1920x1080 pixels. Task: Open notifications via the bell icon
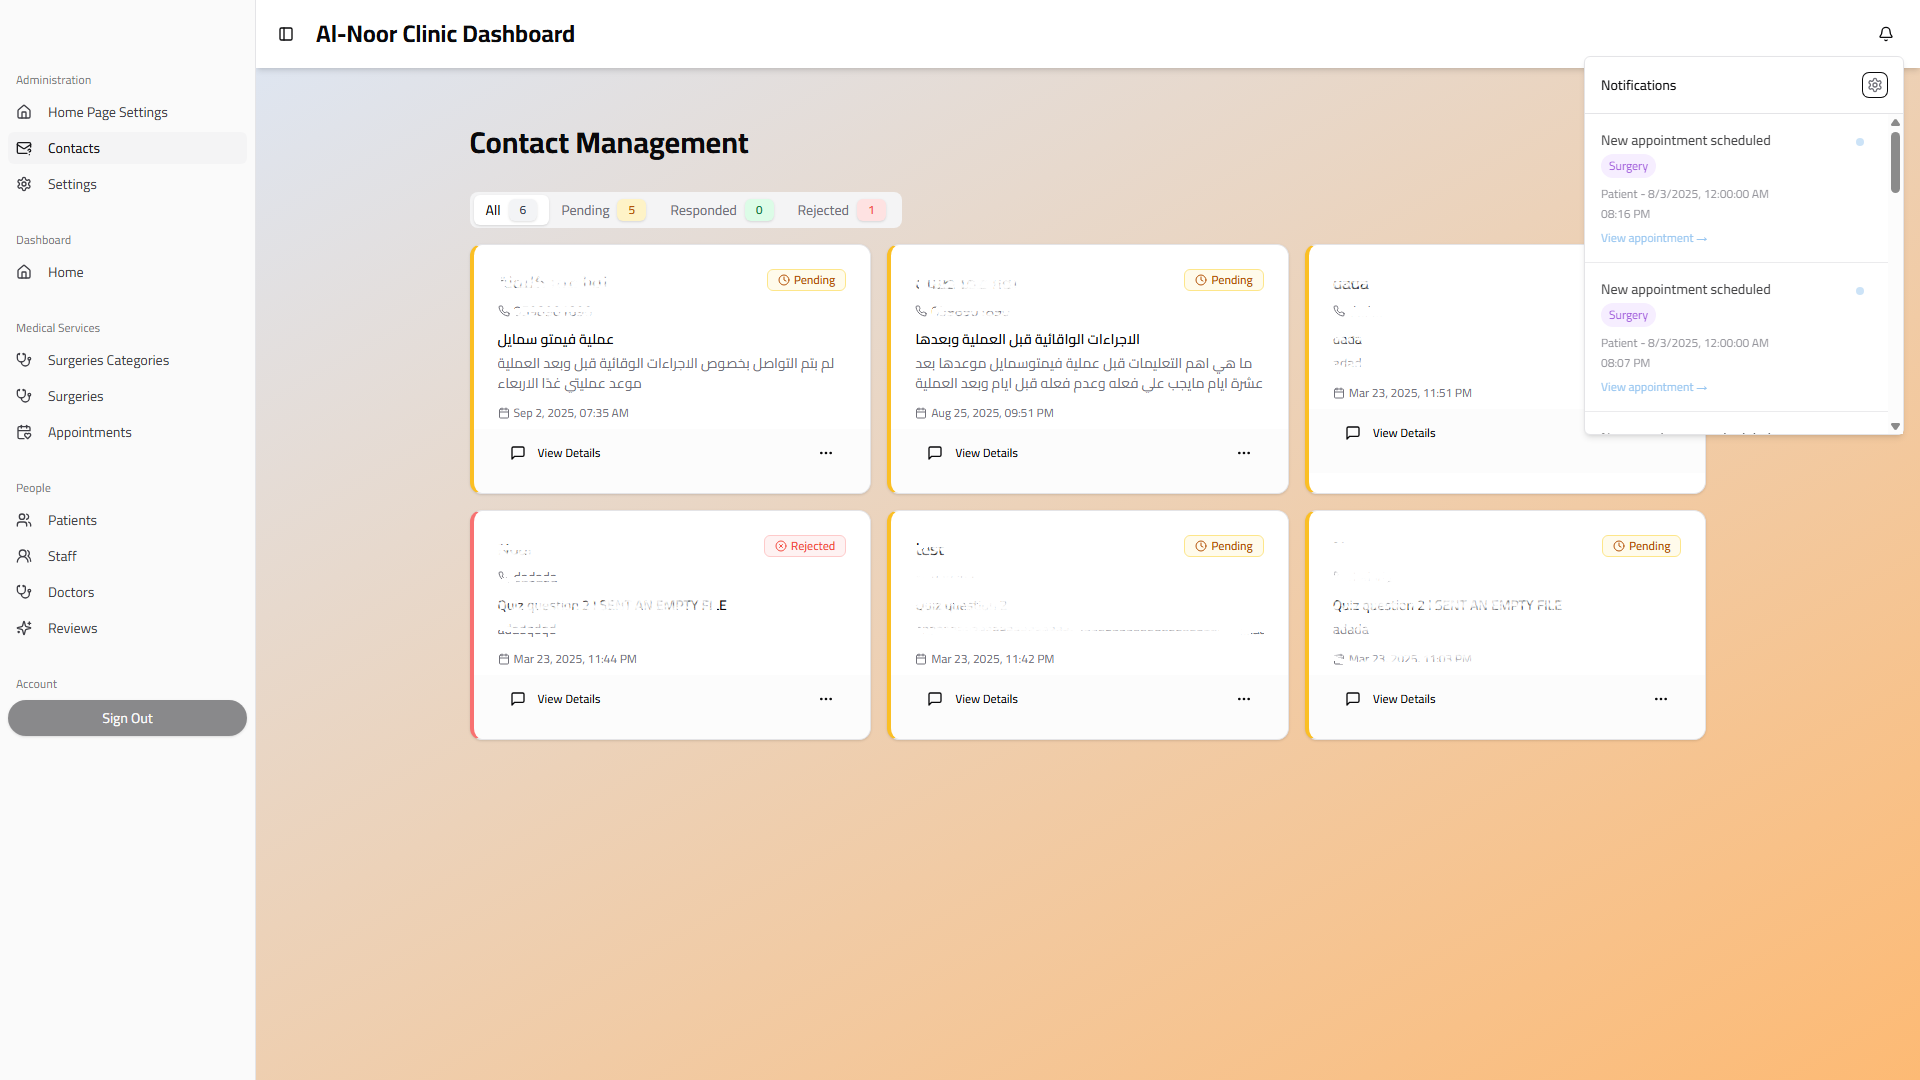click(x=1886, y=34)
